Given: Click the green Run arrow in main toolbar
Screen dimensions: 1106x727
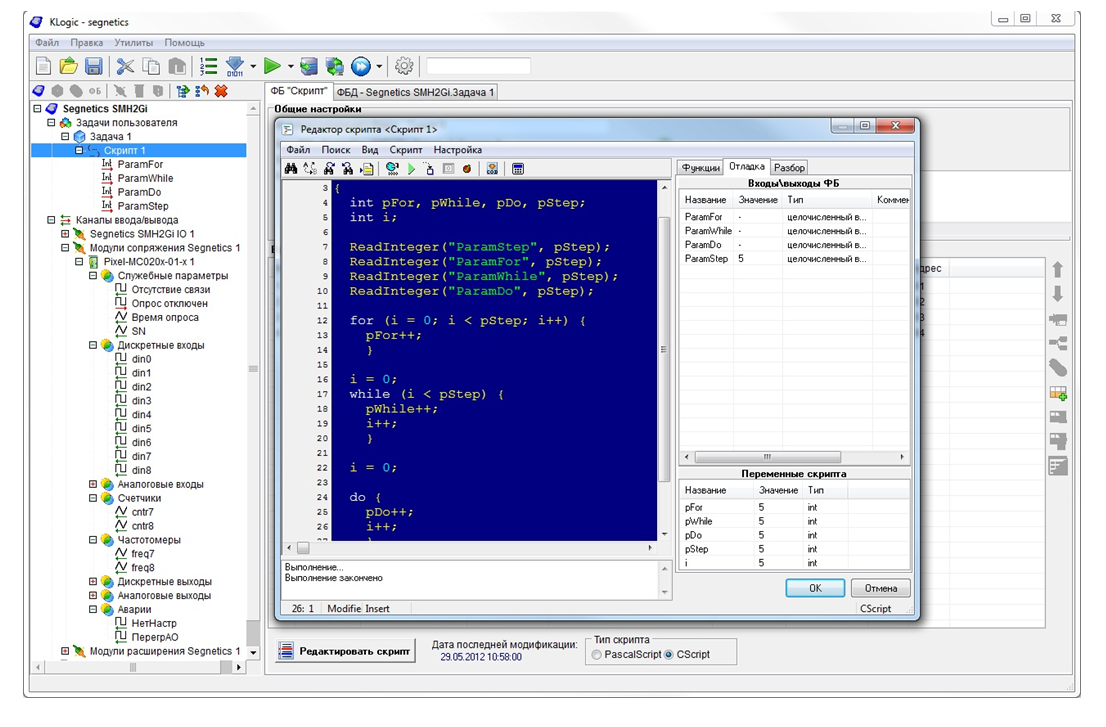Looking at the screenshot, I should [272, 67].
